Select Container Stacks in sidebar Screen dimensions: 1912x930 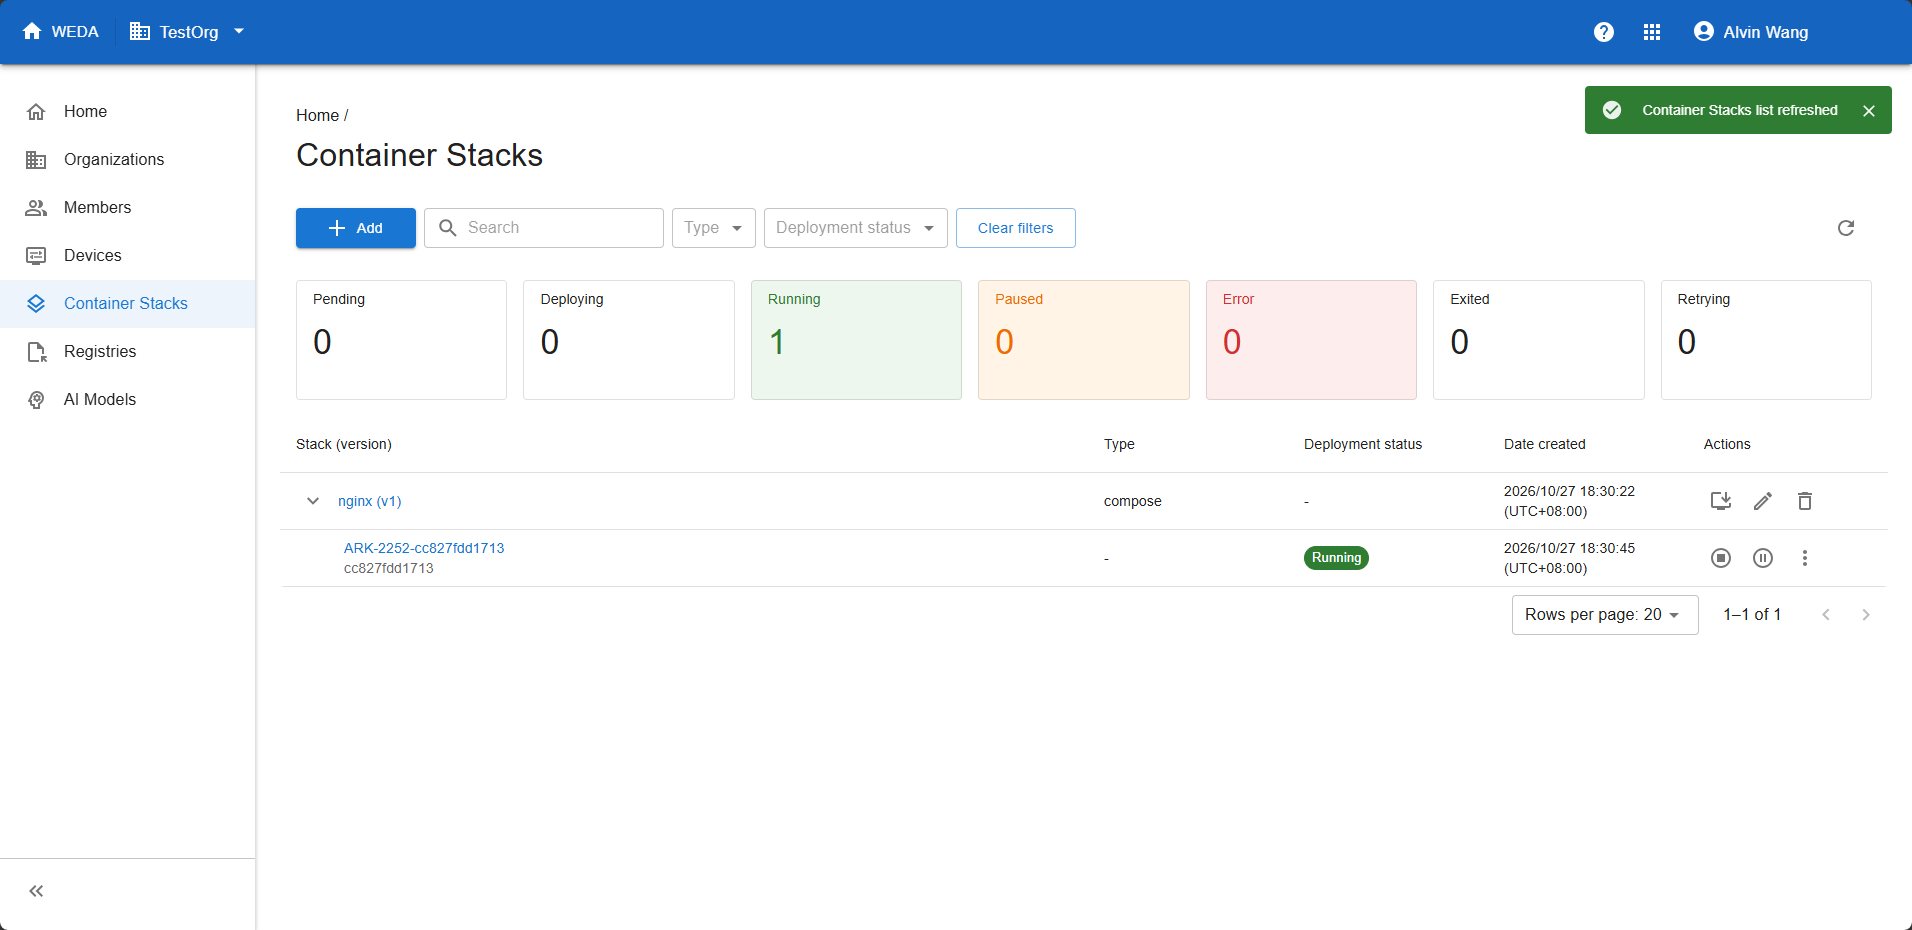tap(128, 304)
